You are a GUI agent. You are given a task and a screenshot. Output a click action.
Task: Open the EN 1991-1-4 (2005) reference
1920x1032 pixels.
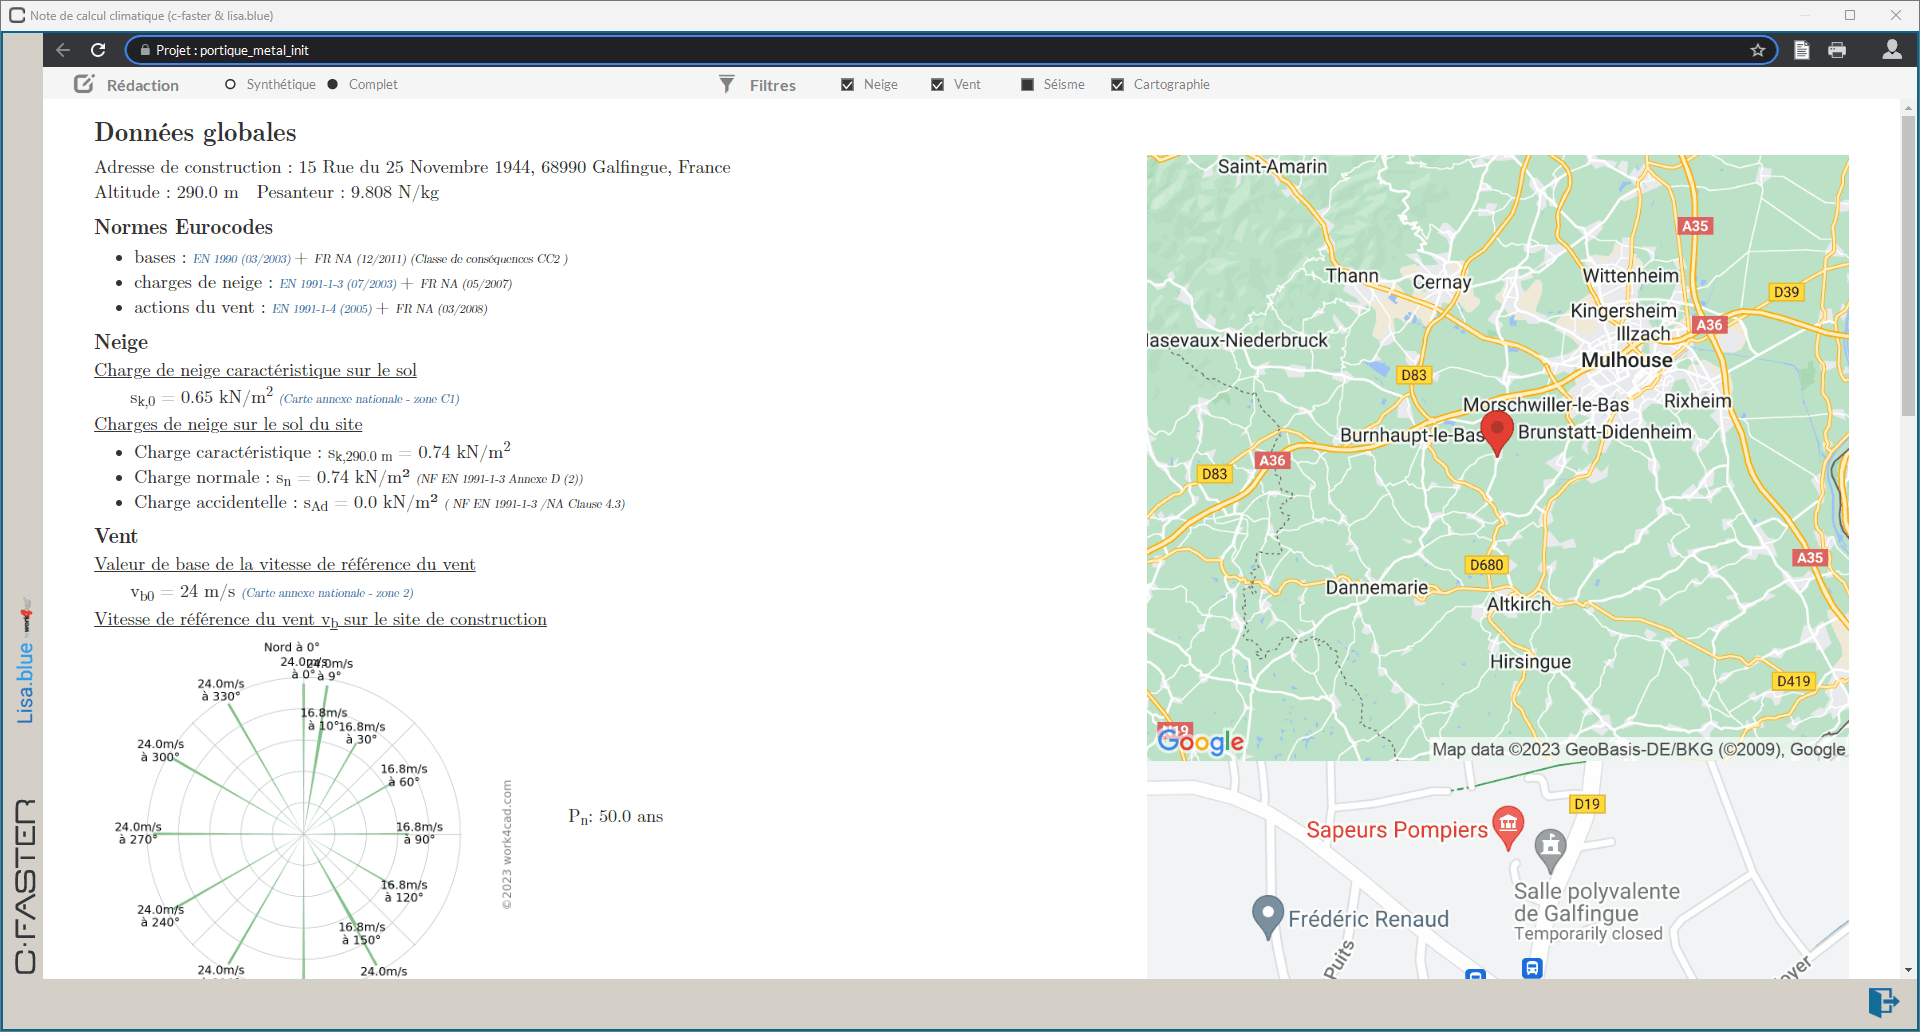[322, 309]
